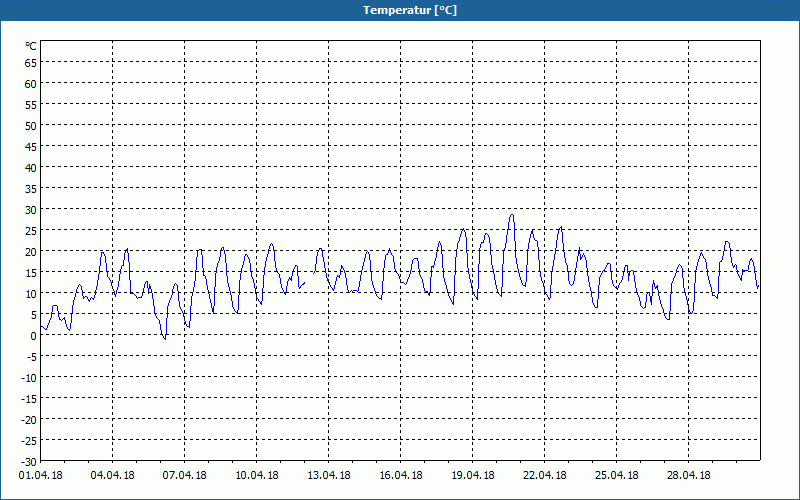Select the 04.04.18 date label

pyautogui.click(x=113, y=475)
